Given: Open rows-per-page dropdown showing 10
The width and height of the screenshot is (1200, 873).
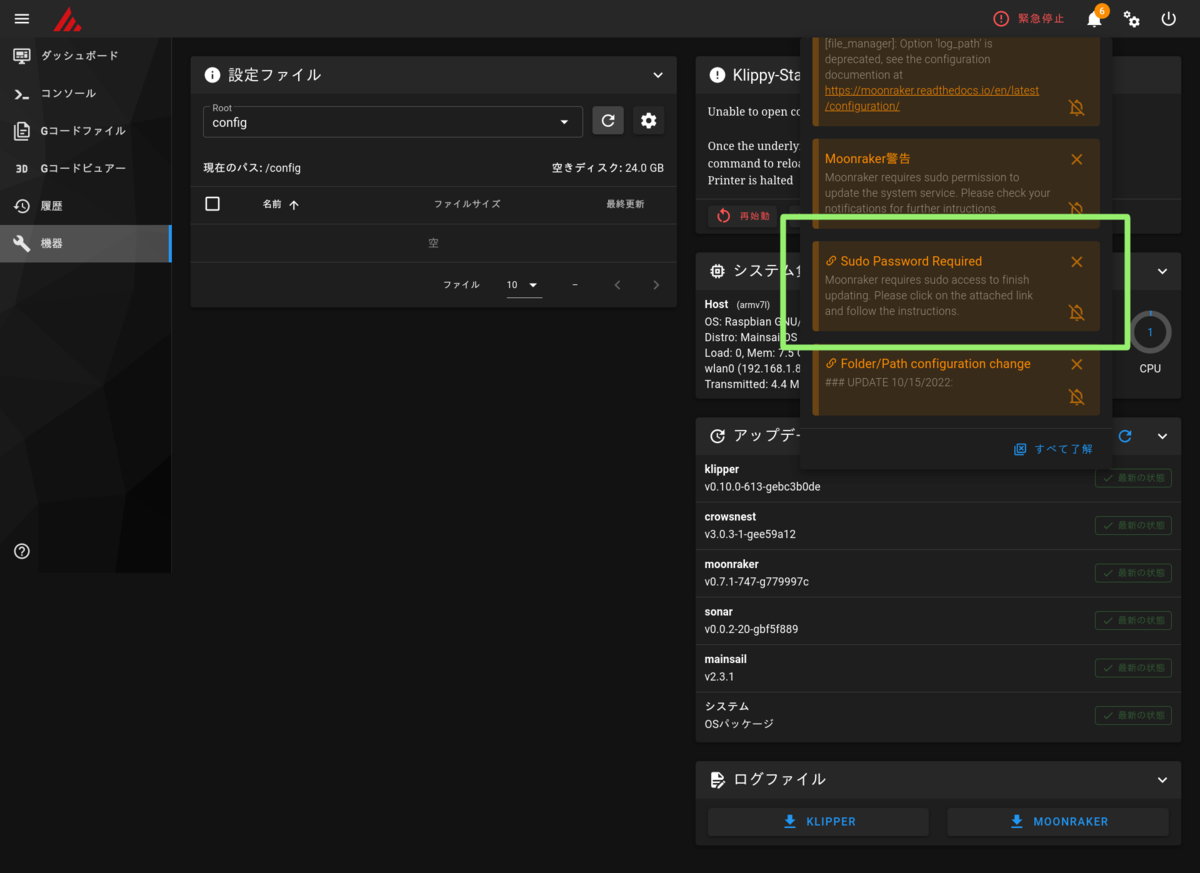Looking at the screenshot, I should (x=523, y=285).
